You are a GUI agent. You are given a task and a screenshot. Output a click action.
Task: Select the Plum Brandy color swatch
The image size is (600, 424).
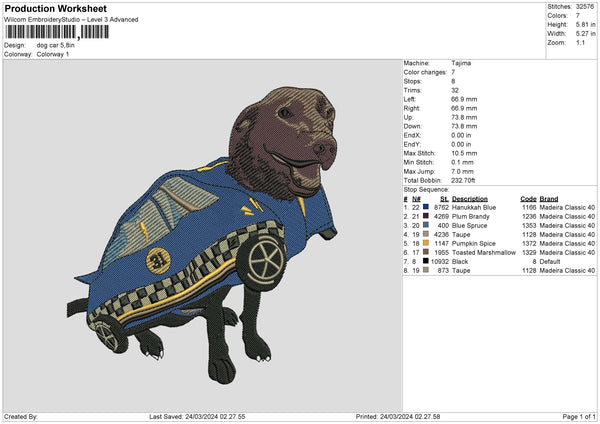click(x=426, y=215)
